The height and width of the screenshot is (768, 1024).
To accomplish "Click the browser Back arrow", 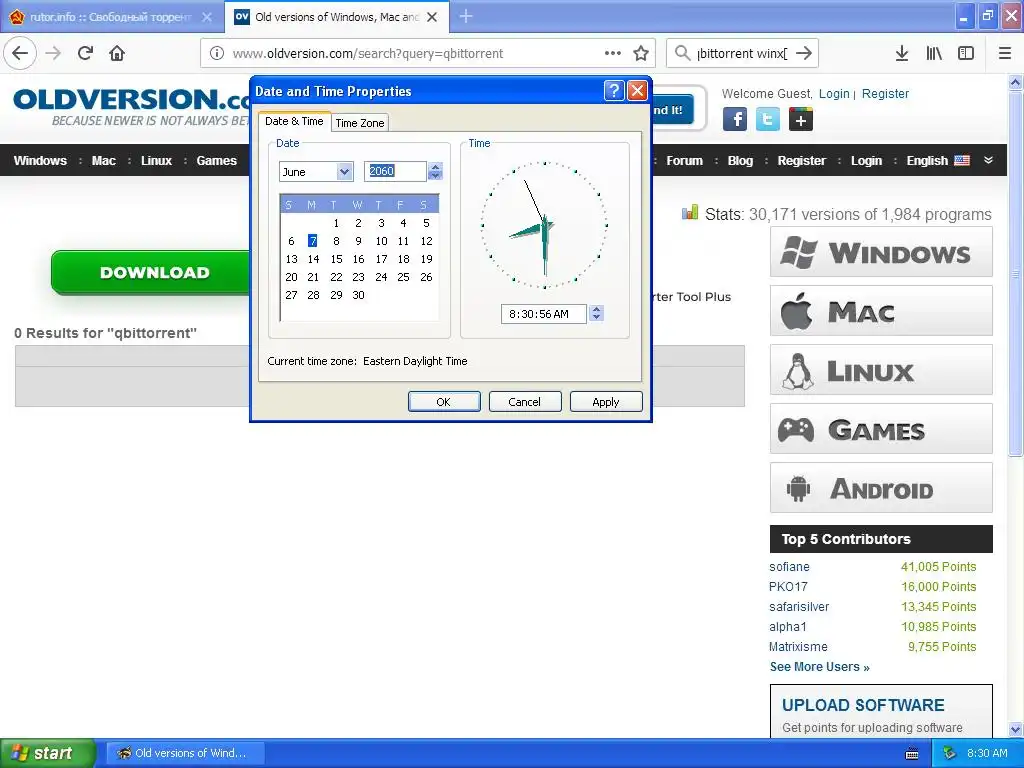I will point(20,53).
